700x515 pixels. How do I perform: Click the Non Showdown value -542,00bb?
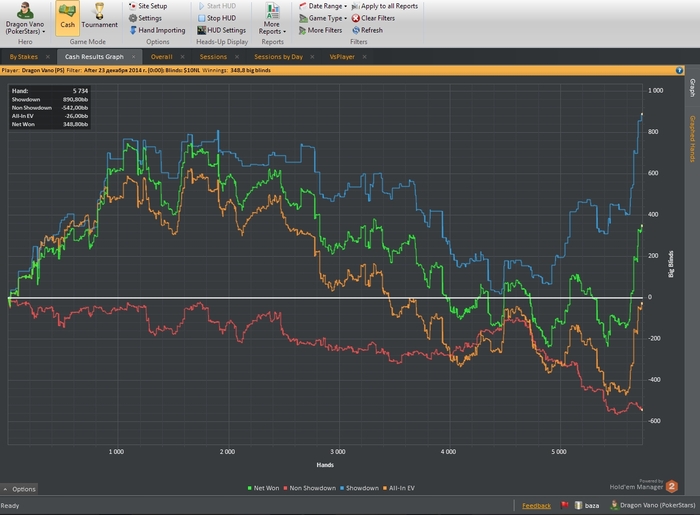(x=75, y=108)
